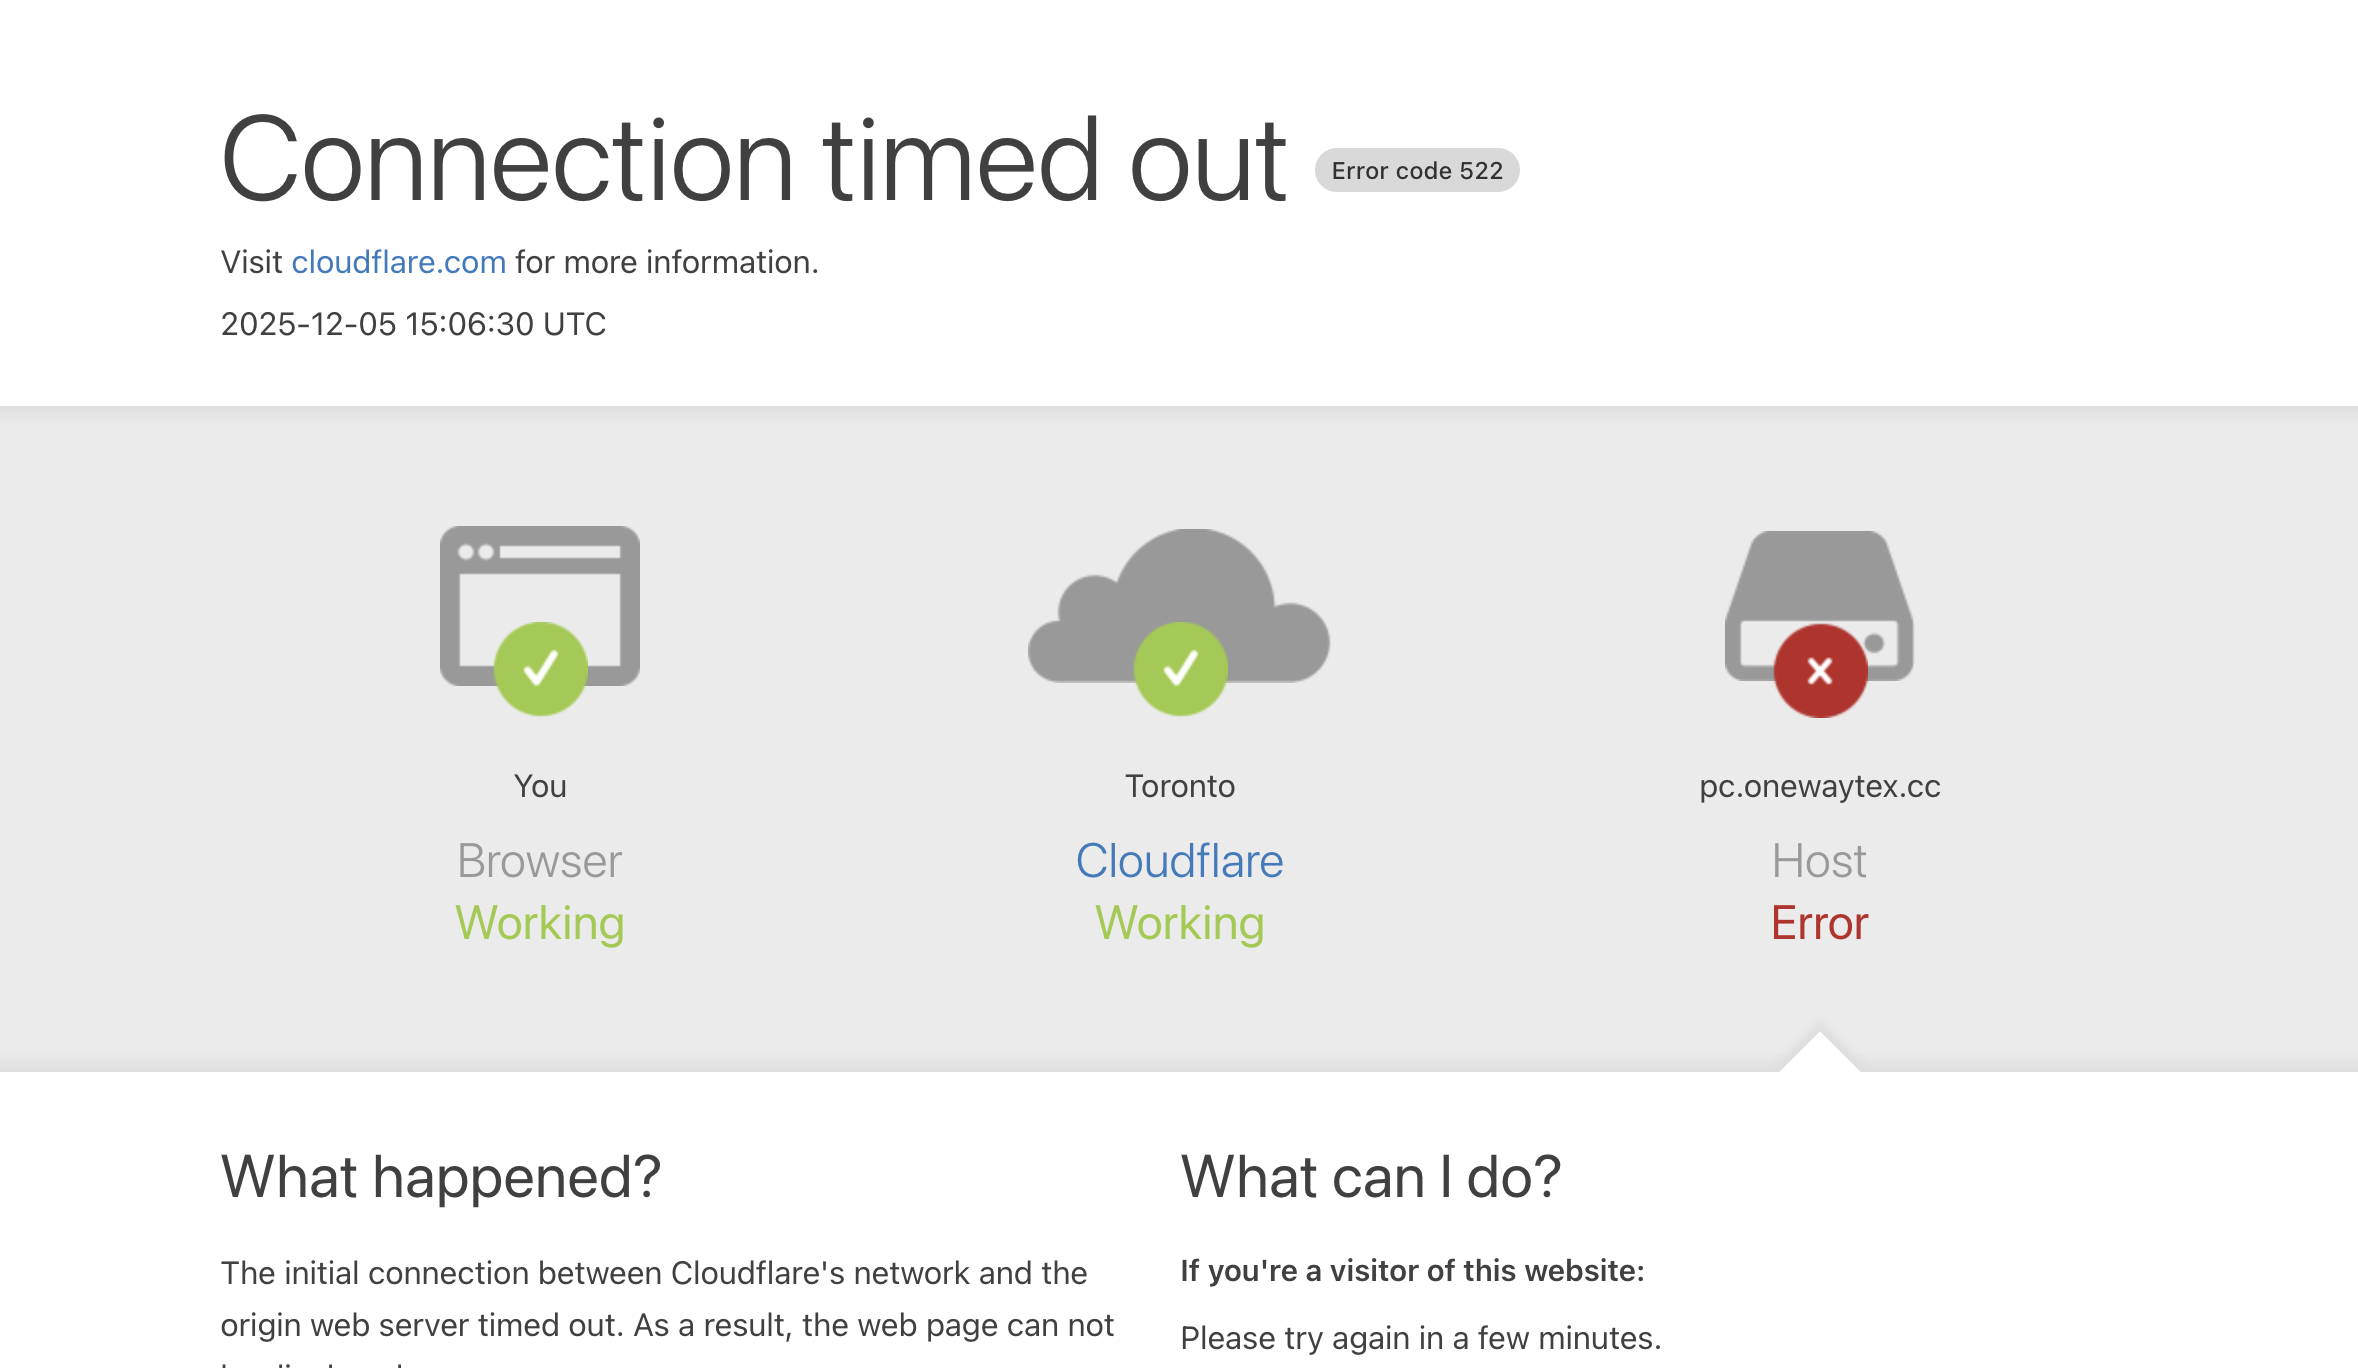The width and height of the screenshot is (2358, 1368).
Task: Click the white pointer triangle below Host
Action: coord(1820,1055)
